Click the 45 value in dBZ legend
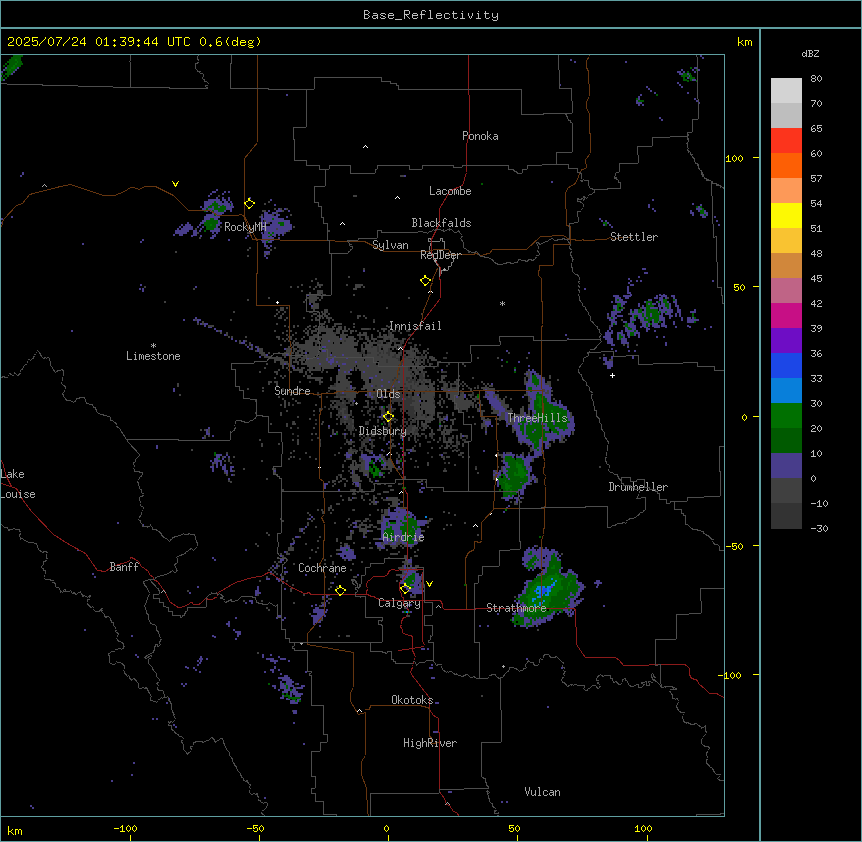The image size is (862, 842). [x=816, y=278]
